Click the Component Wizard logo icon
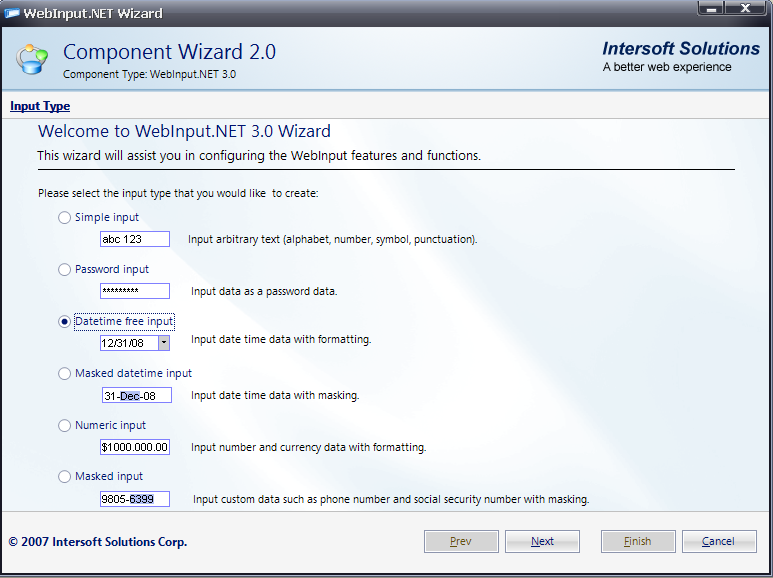Viewport: 773px width, 578px height. click(32, 58)
